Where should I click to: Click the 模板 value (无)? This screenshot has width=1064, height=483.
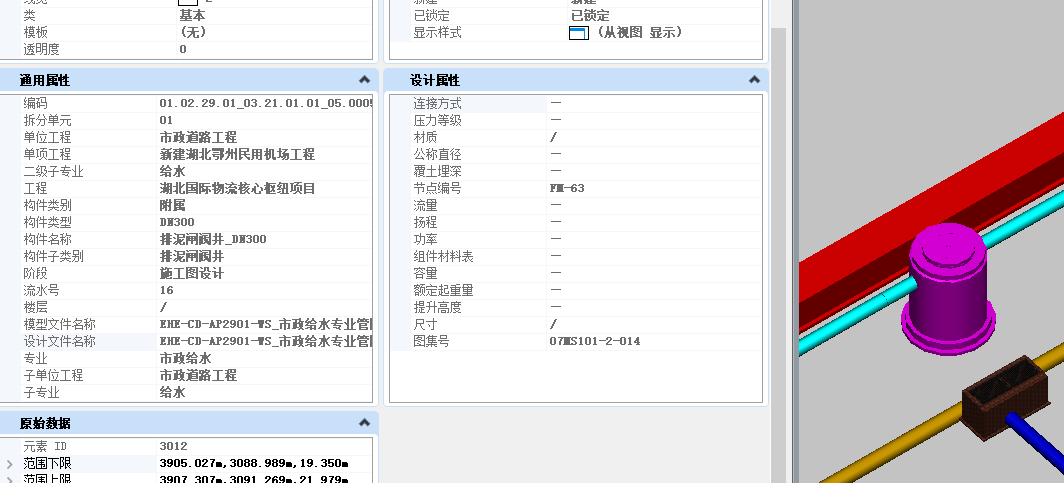pyautogui.click(x=193, y=32)
